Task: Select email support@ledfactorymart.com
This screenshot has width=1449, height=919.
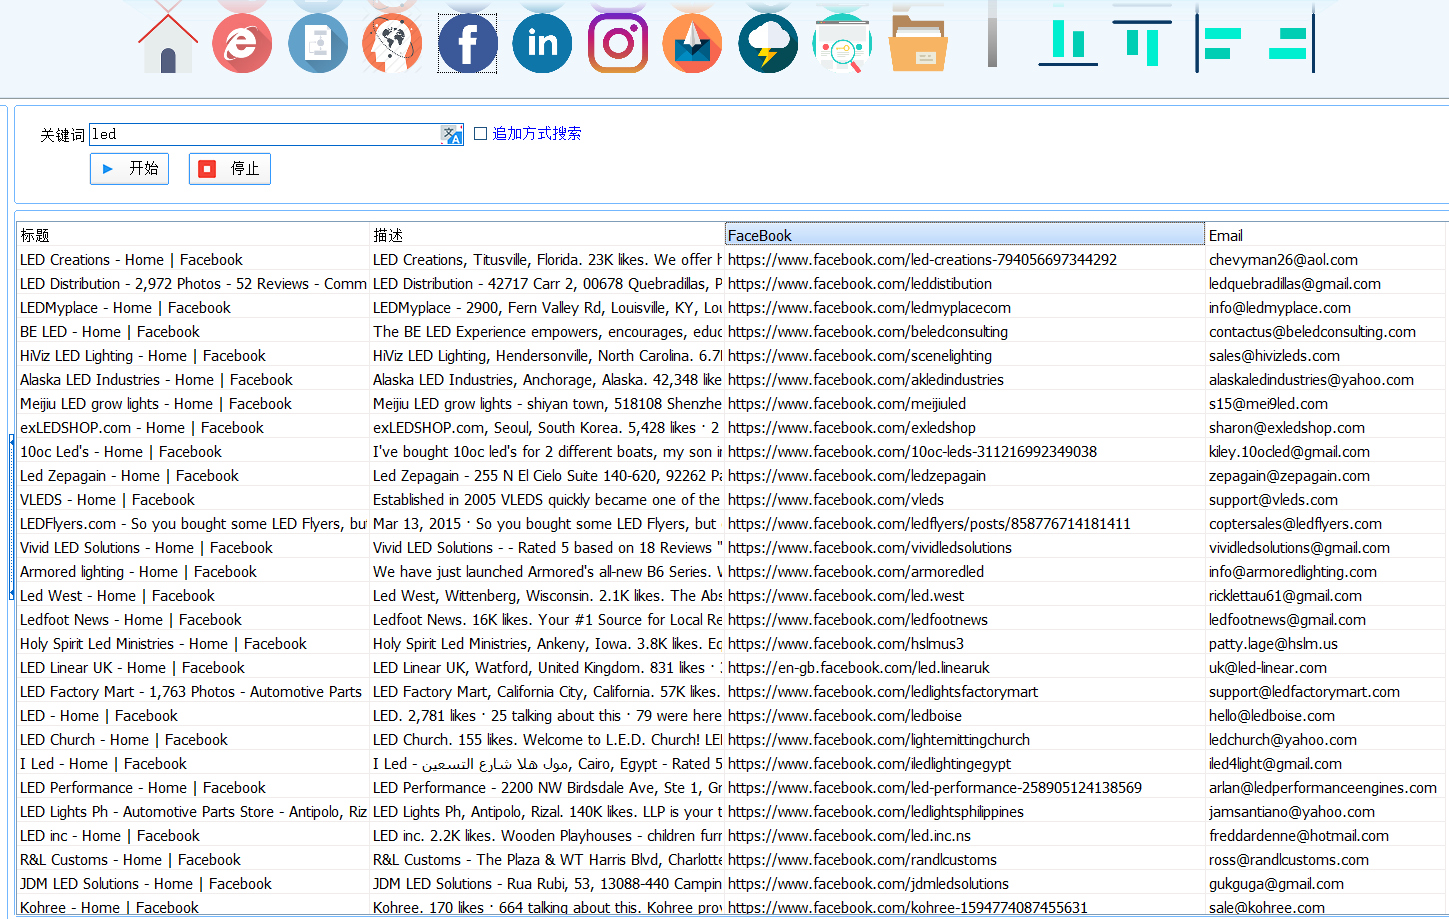Action: click(1304, 692)
